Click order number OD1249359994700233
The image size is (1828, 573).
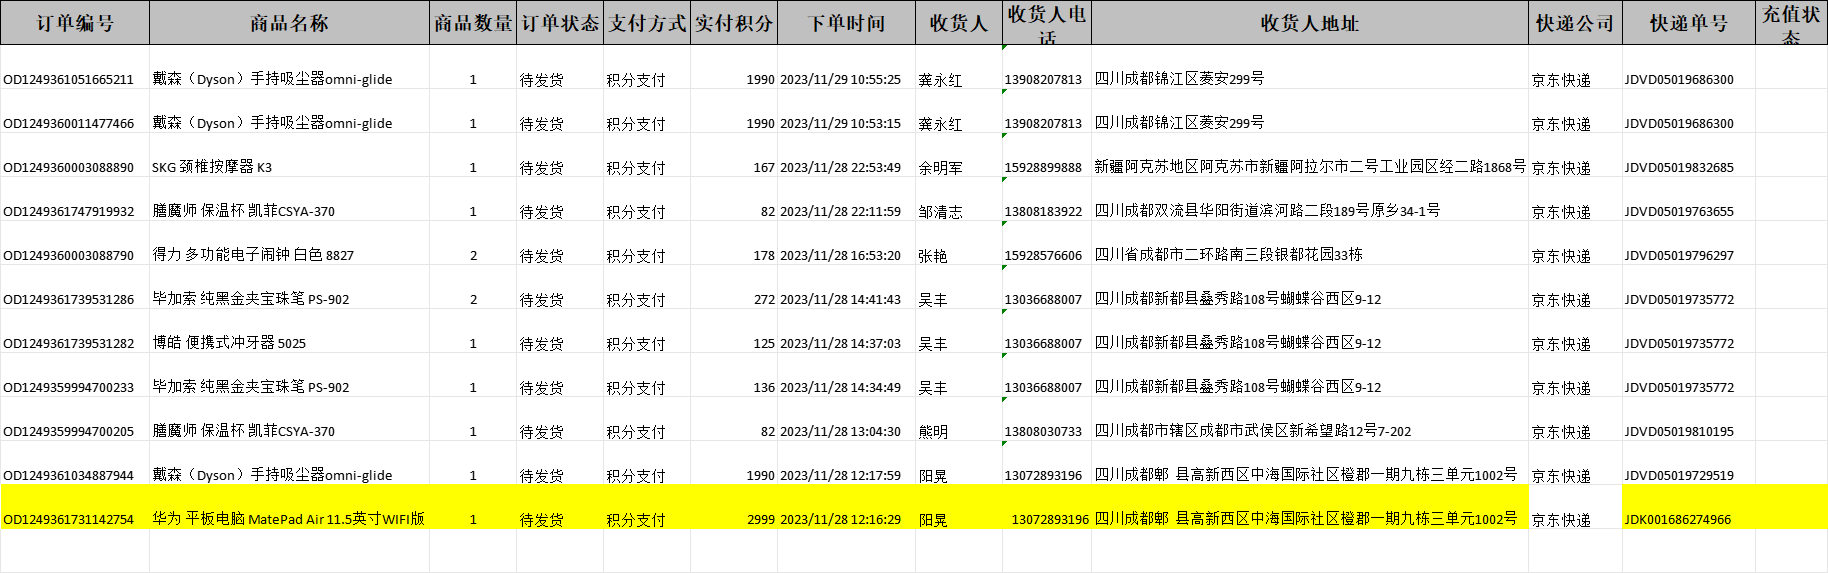[68, 388]
